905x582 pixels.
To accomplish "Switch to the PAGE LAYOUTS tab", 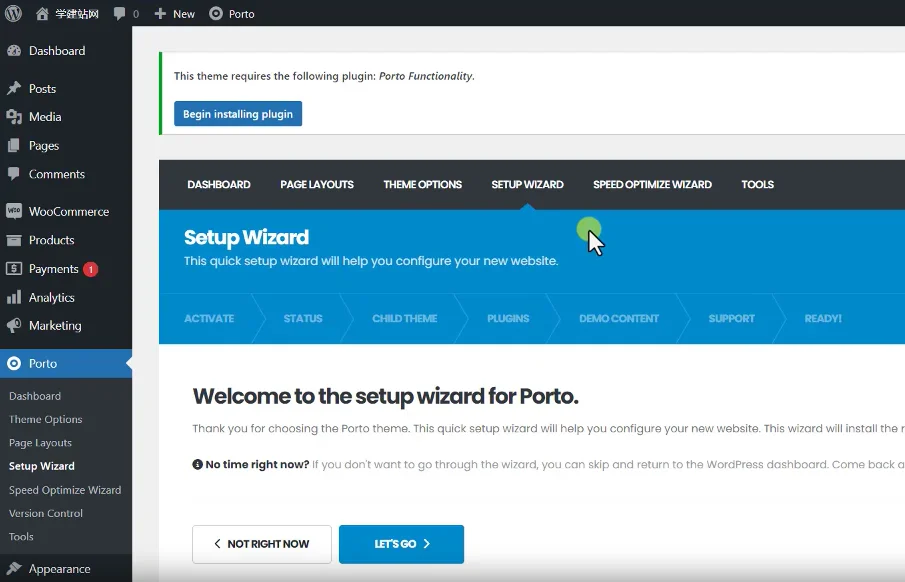I will coord(317,184).
